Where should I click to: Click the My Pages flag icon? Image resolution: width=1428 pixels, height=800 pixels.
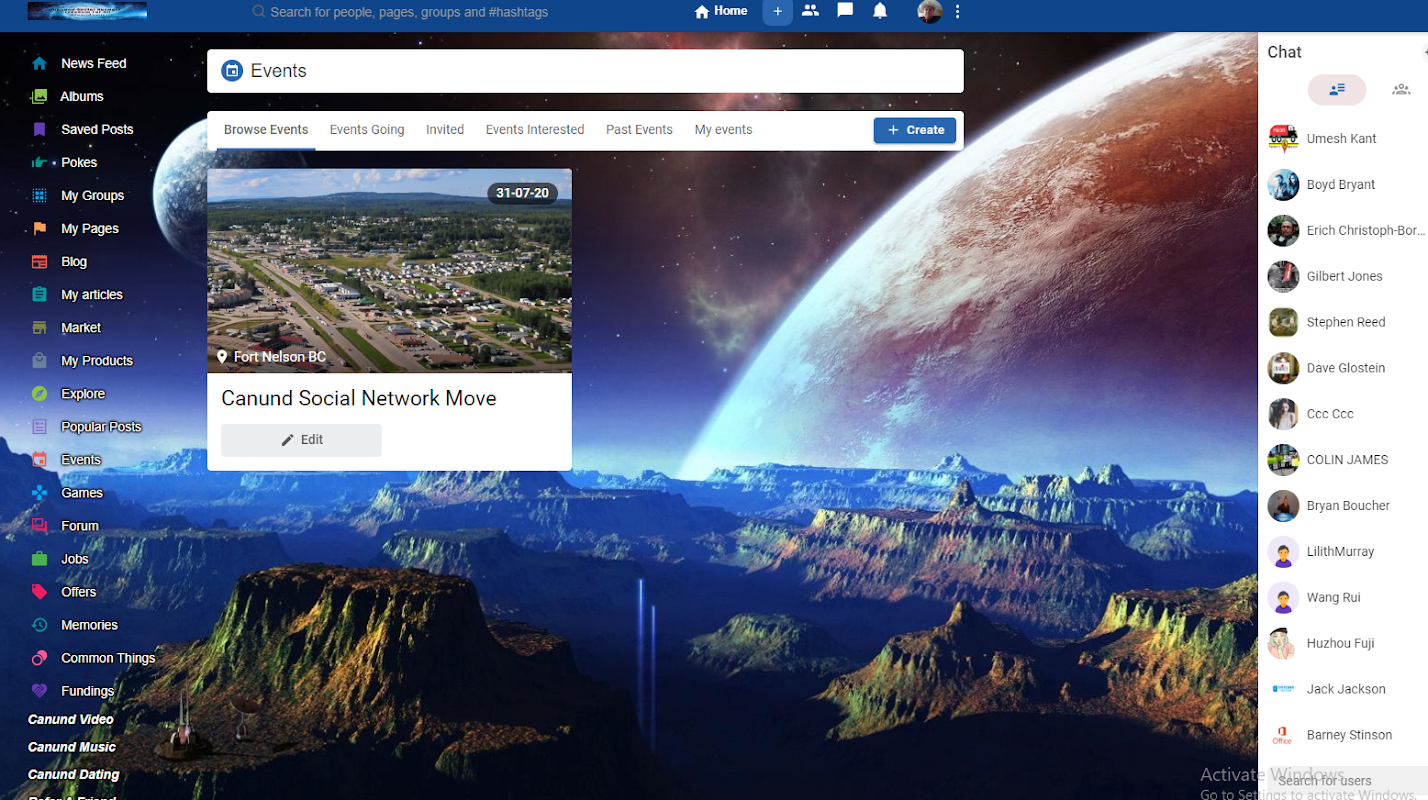39,228
